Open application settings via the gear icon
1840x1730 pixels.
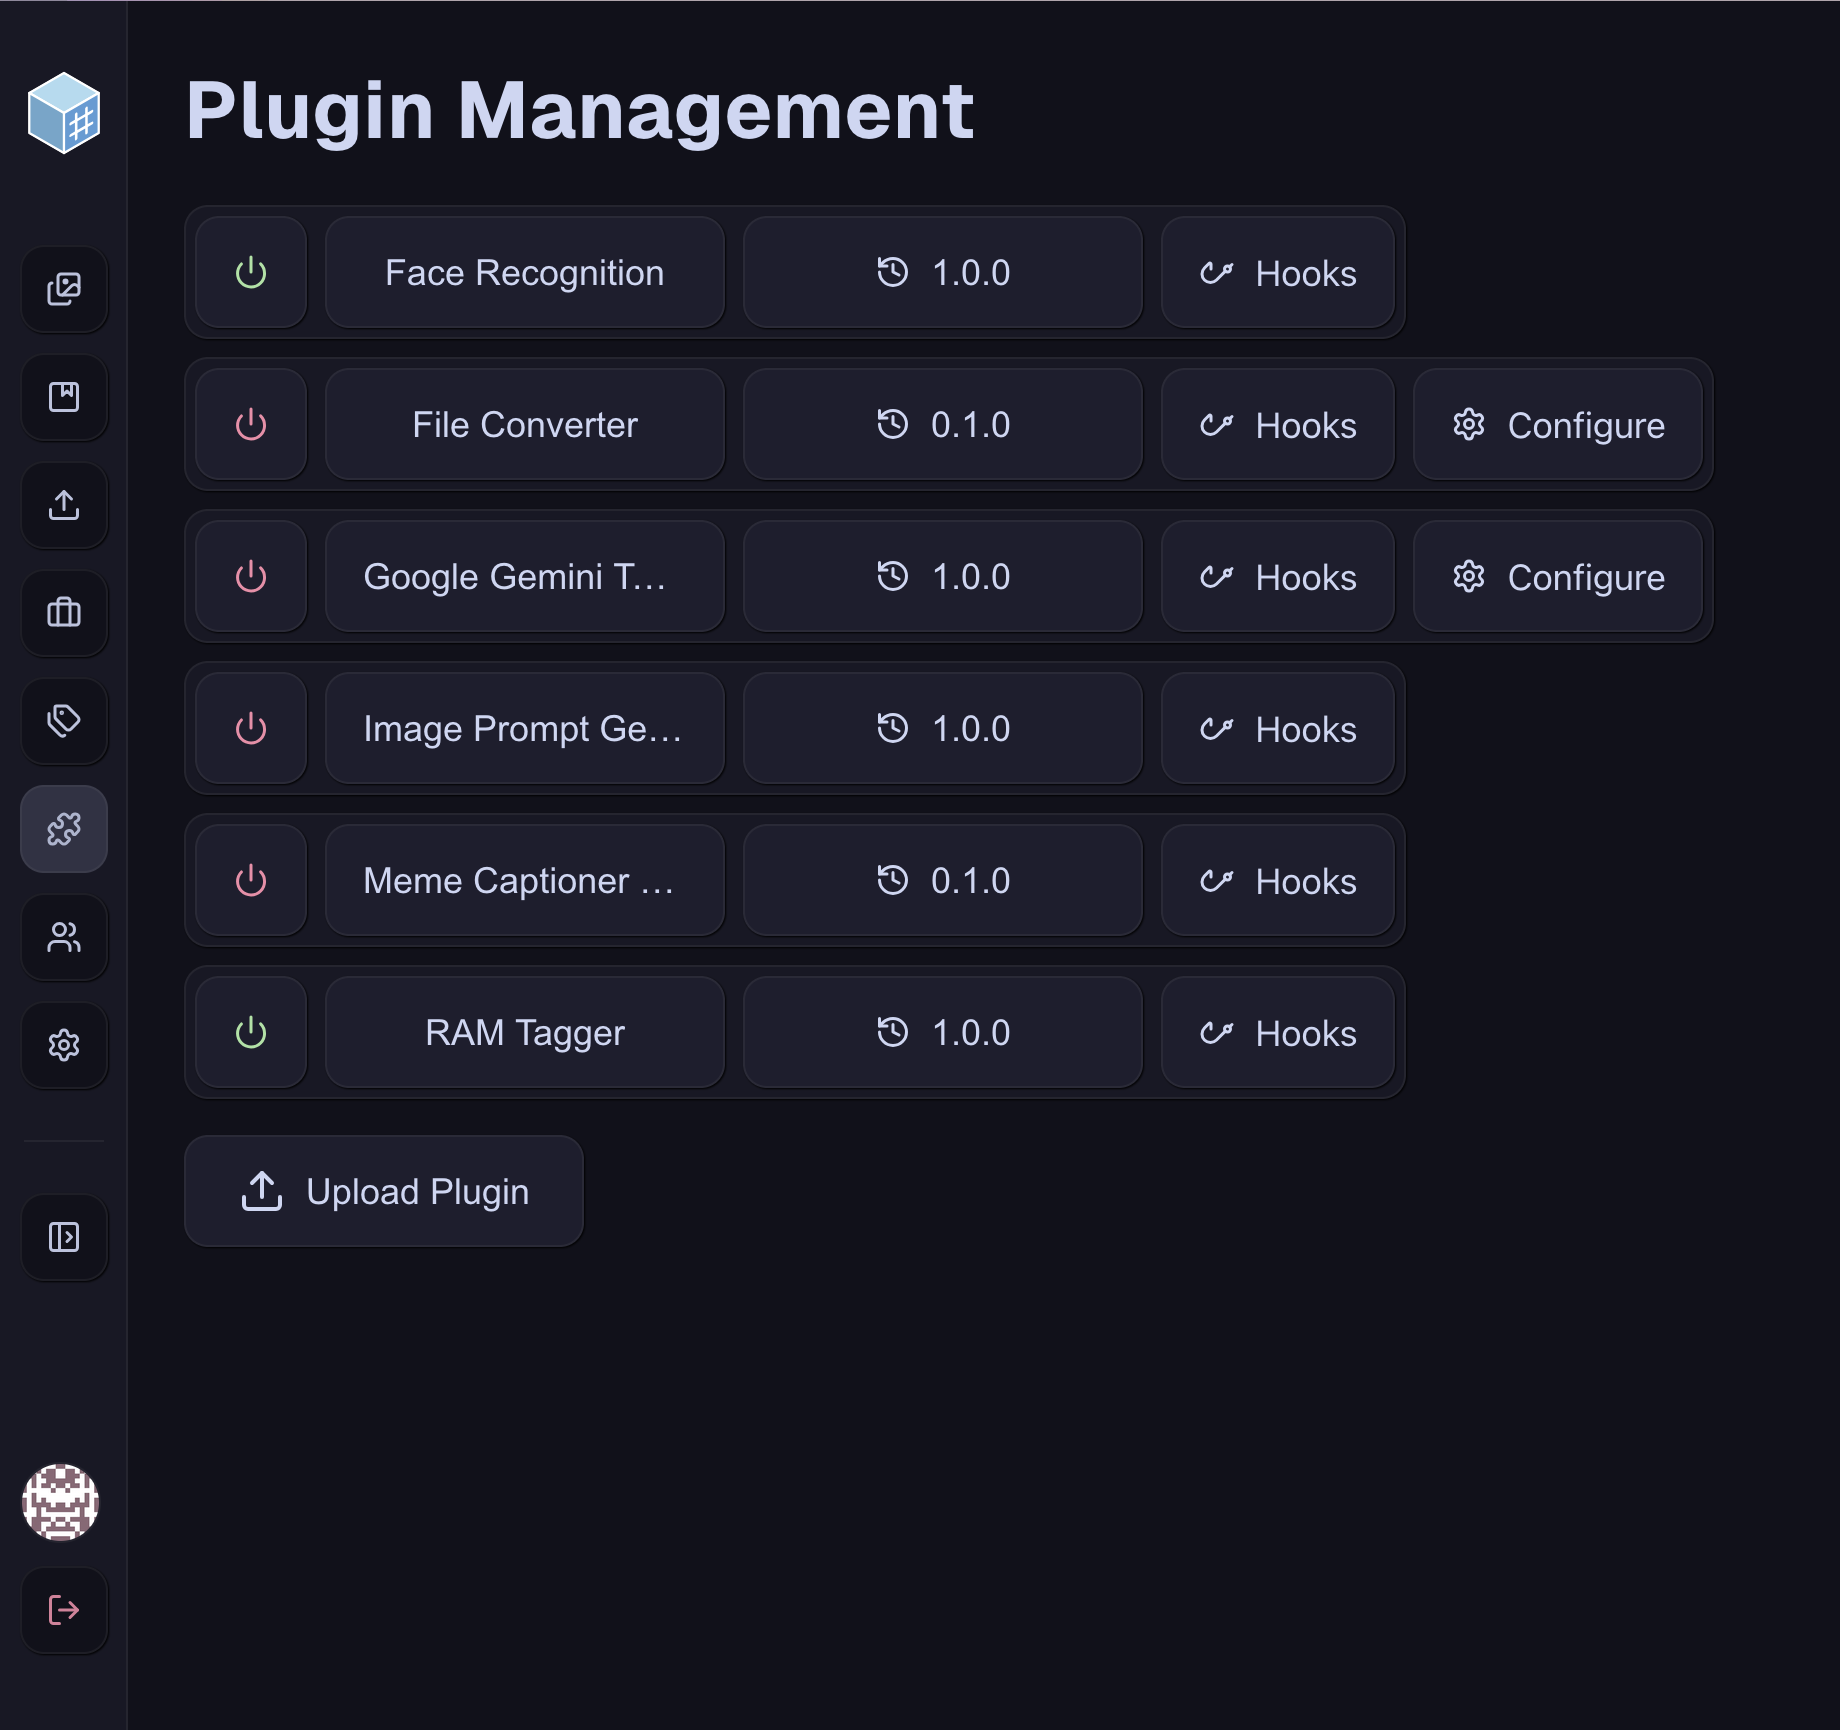pyautogui.click(x=64, y=1046)
